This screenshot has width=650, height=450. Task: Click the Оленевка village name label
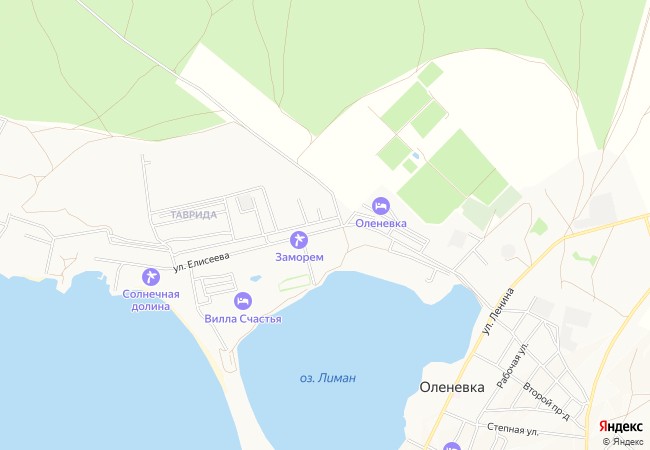tap(452, 387)
